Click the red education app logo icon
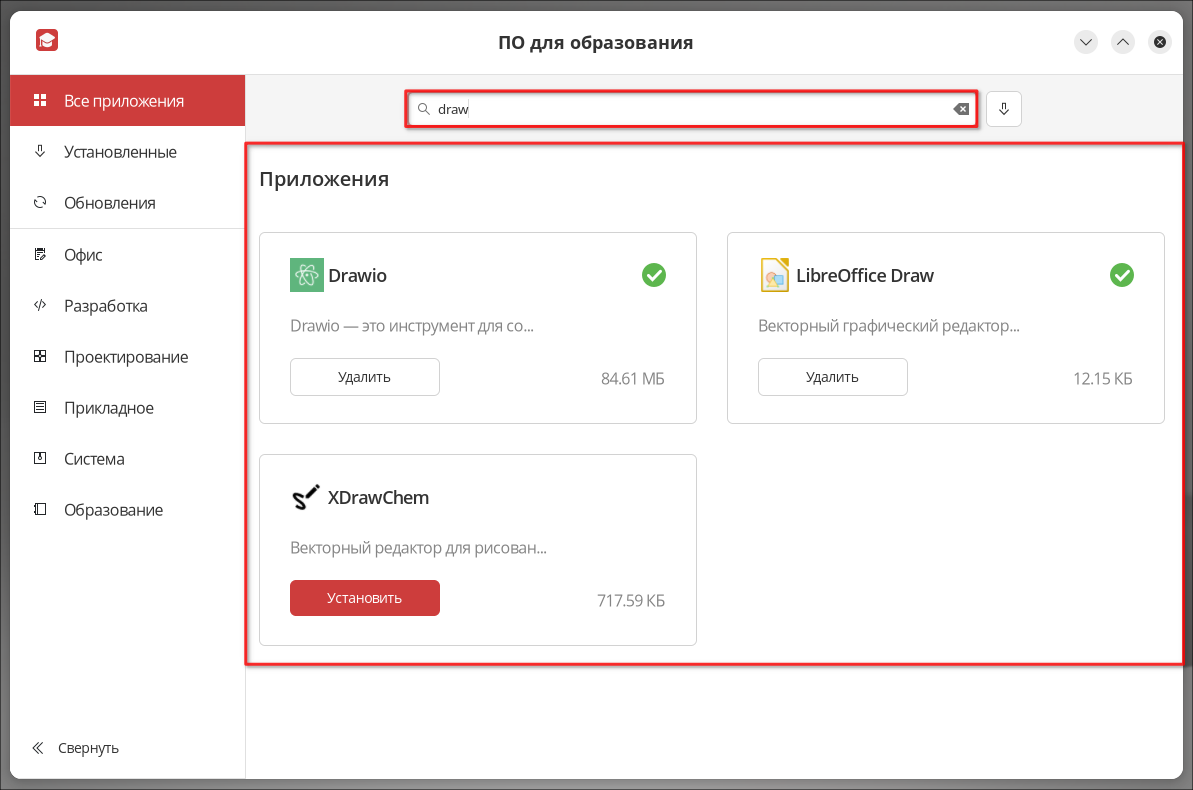1193x790 pixels. click(47, 40)
